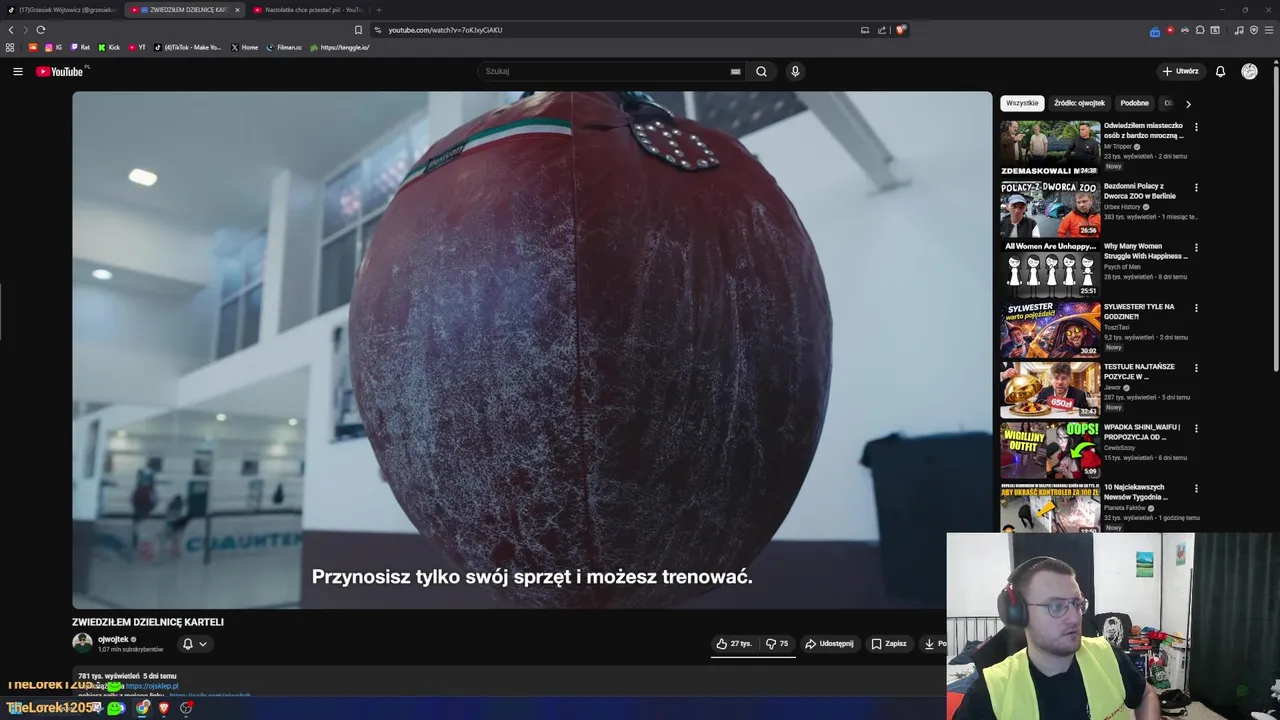Open the SYLWESTER taxi video thumbnail
The image size is (1280, 720).
tap(1050, 329)
